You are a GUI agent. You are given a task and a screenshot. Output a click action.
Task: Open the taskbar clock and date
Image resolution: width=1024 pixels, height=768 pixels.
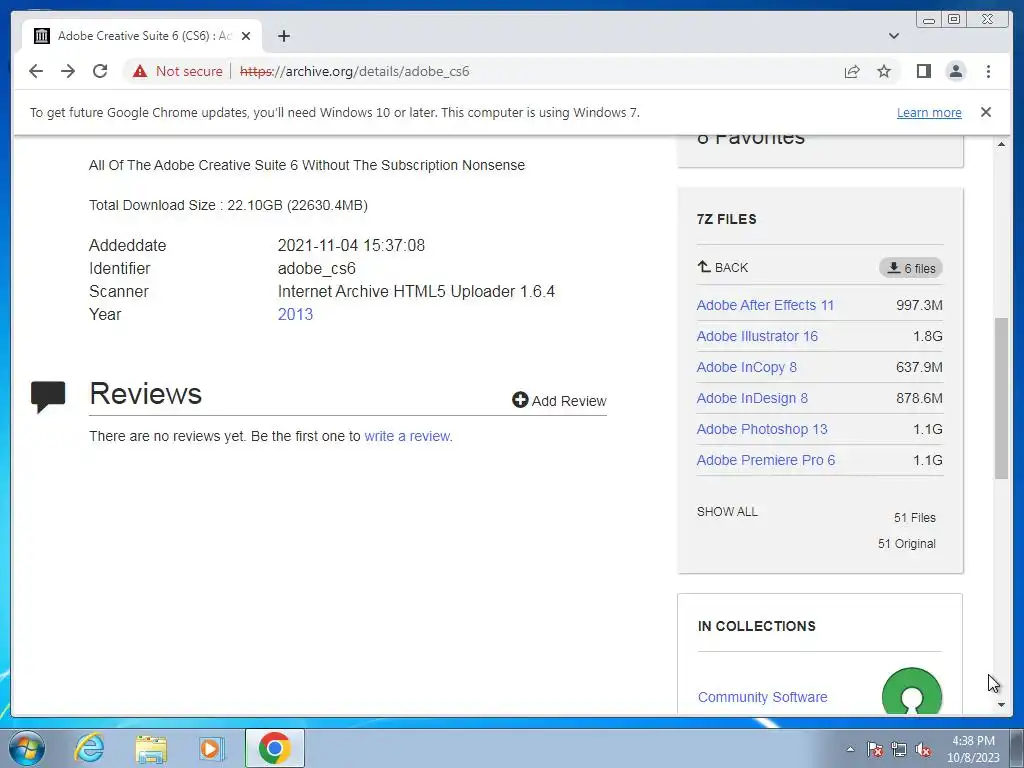point(973,749)
